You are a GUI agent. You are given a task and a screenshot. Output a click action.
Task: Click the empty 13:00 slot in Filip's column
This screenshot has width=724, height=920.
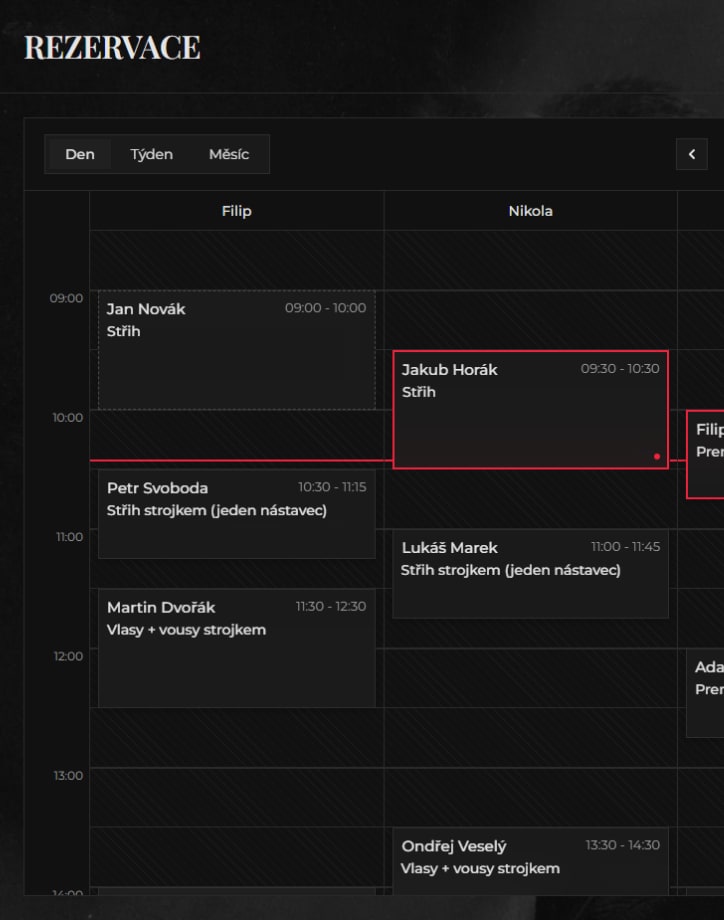click(236, 797)
